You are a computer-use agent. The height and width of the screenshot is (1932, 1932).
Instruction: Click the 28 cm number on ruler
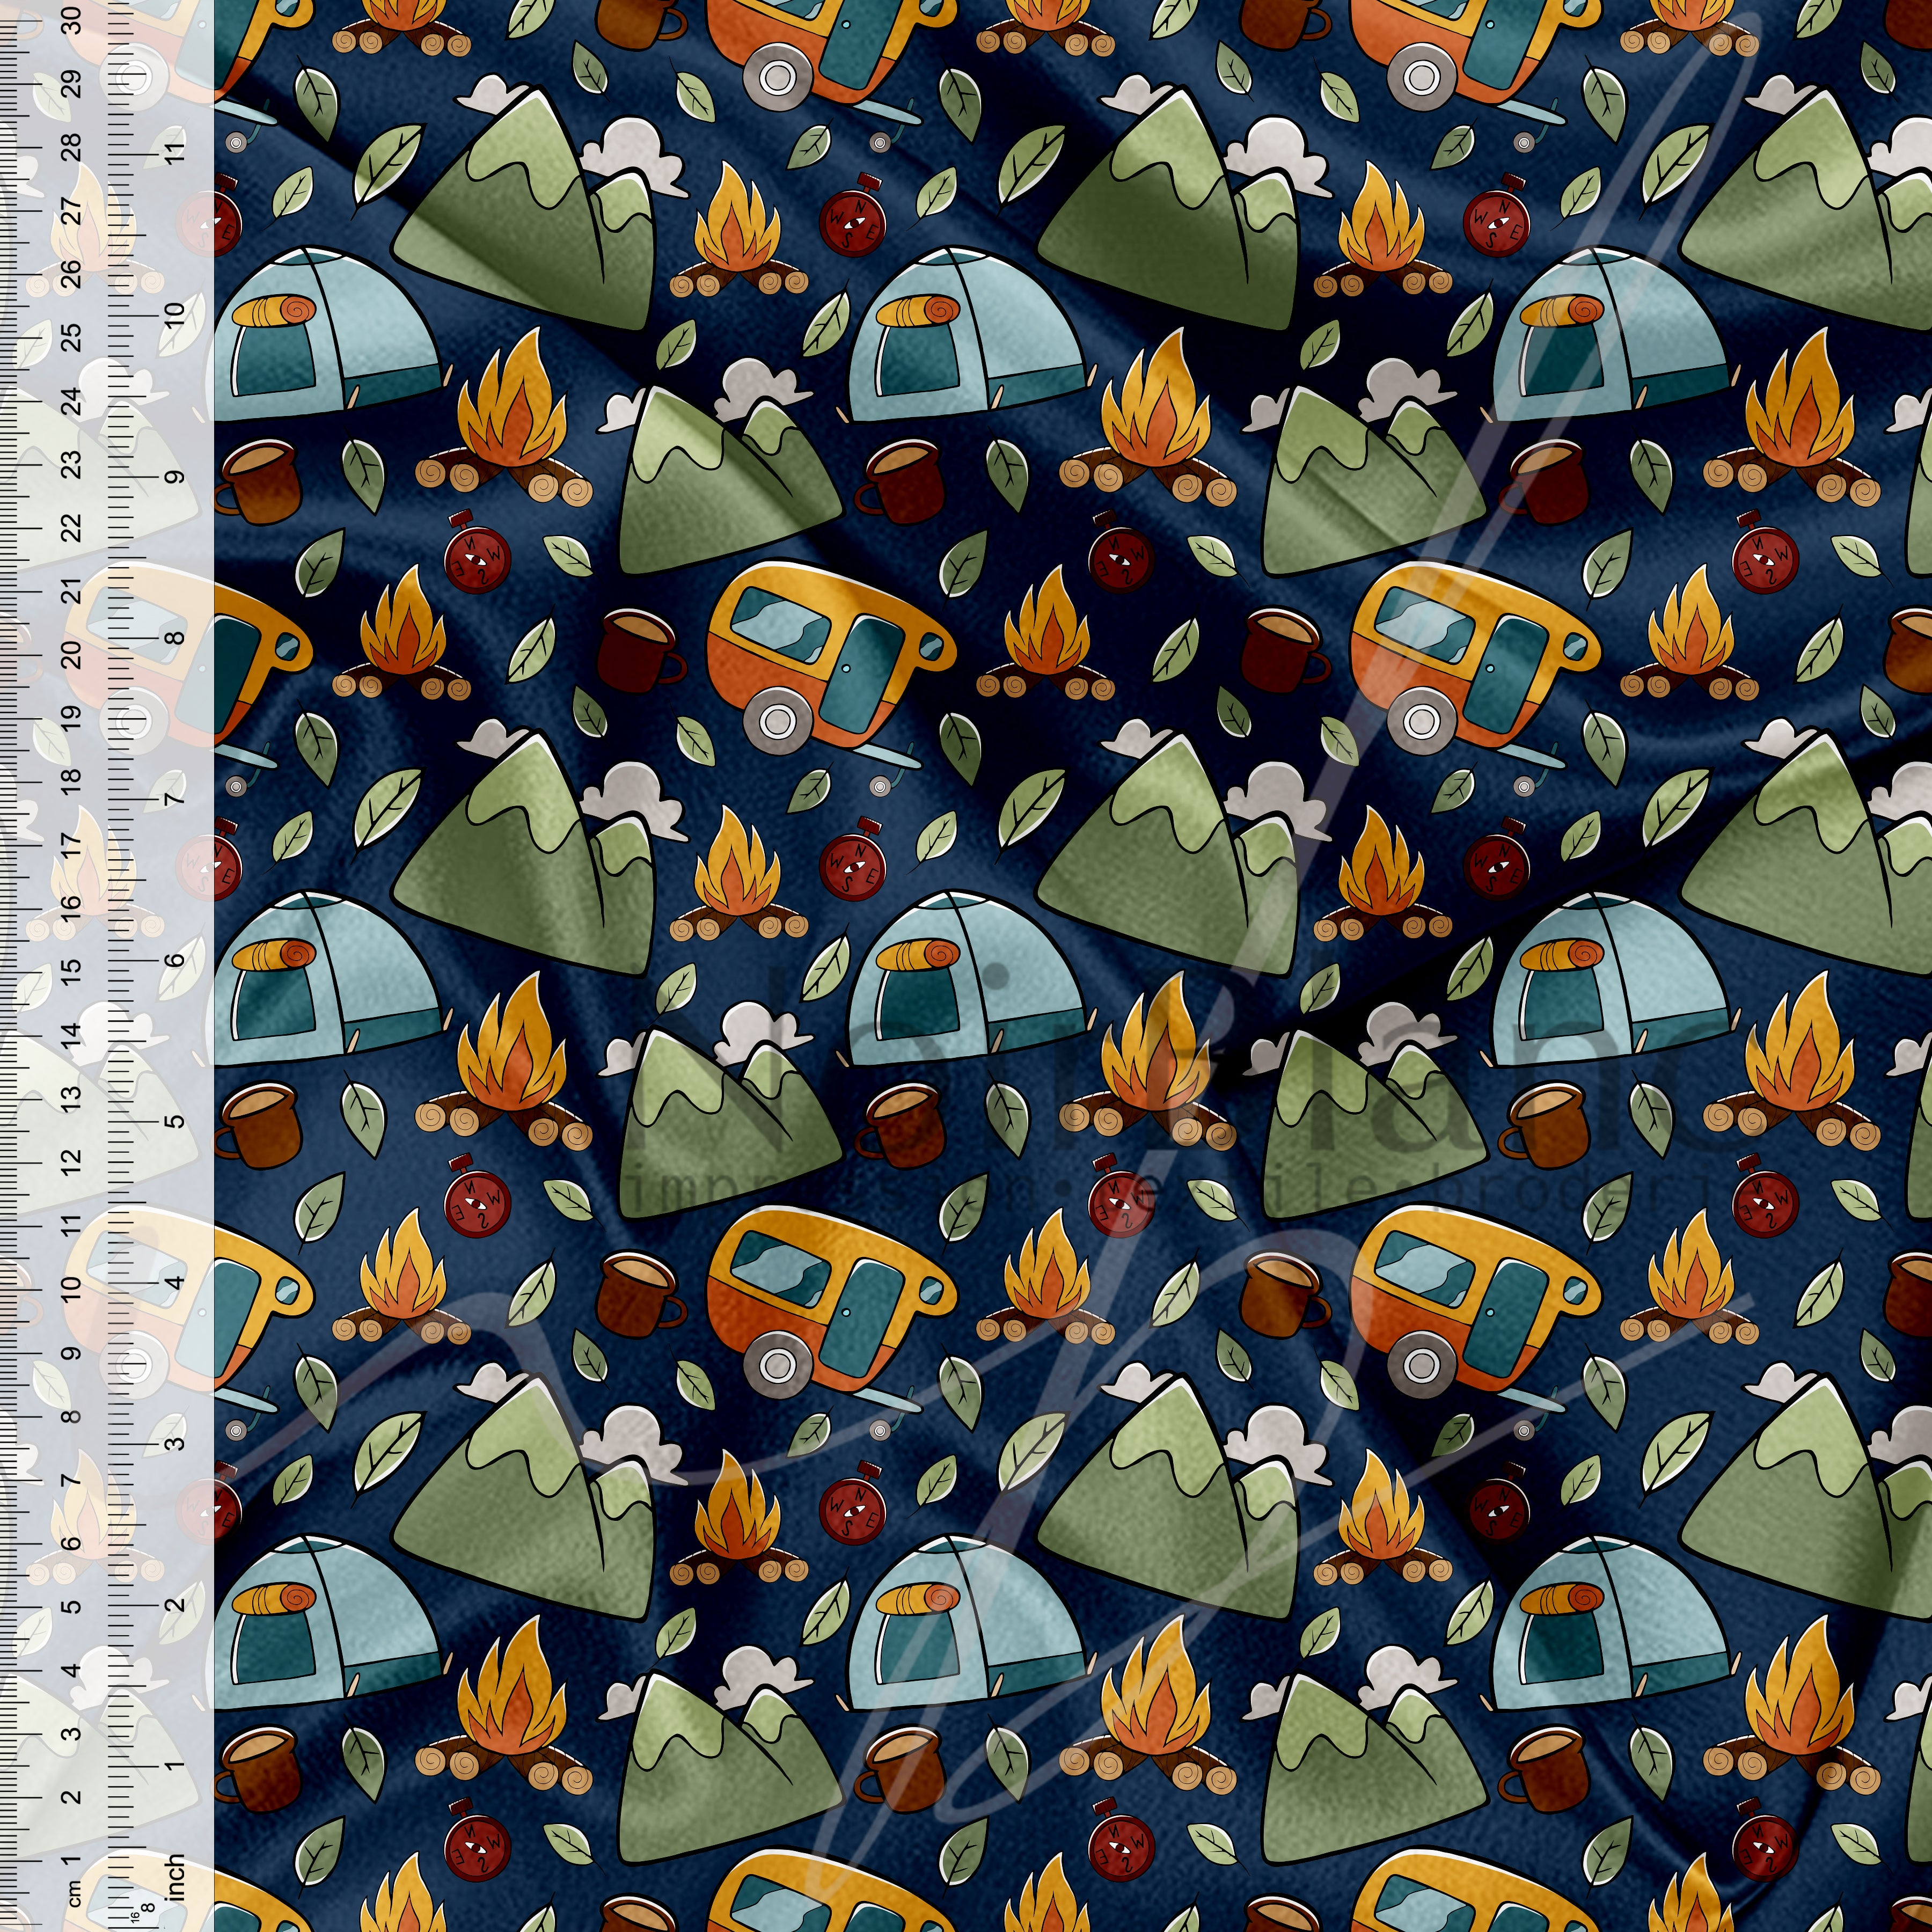71,147
